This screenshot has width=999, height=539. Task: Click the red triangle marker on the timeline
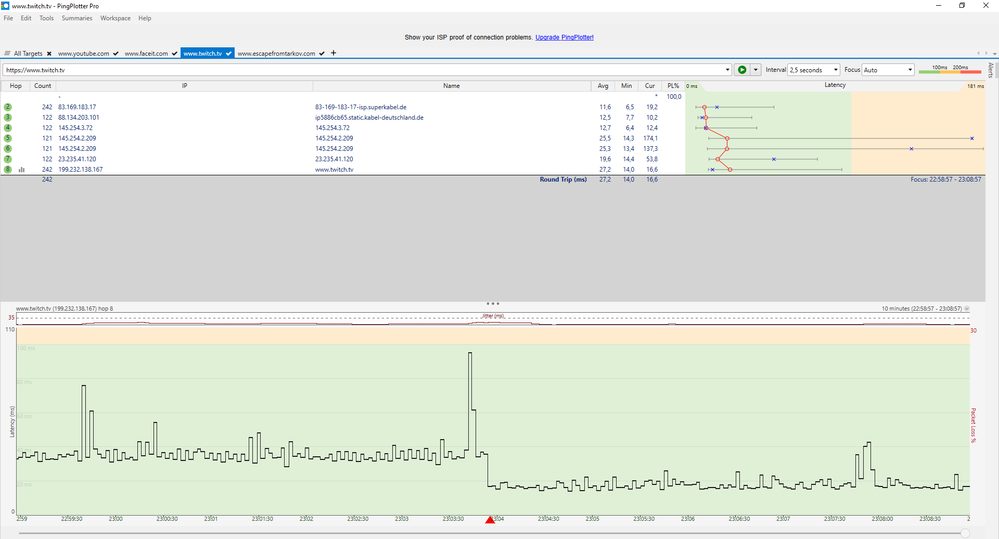(x=489, y=520)
